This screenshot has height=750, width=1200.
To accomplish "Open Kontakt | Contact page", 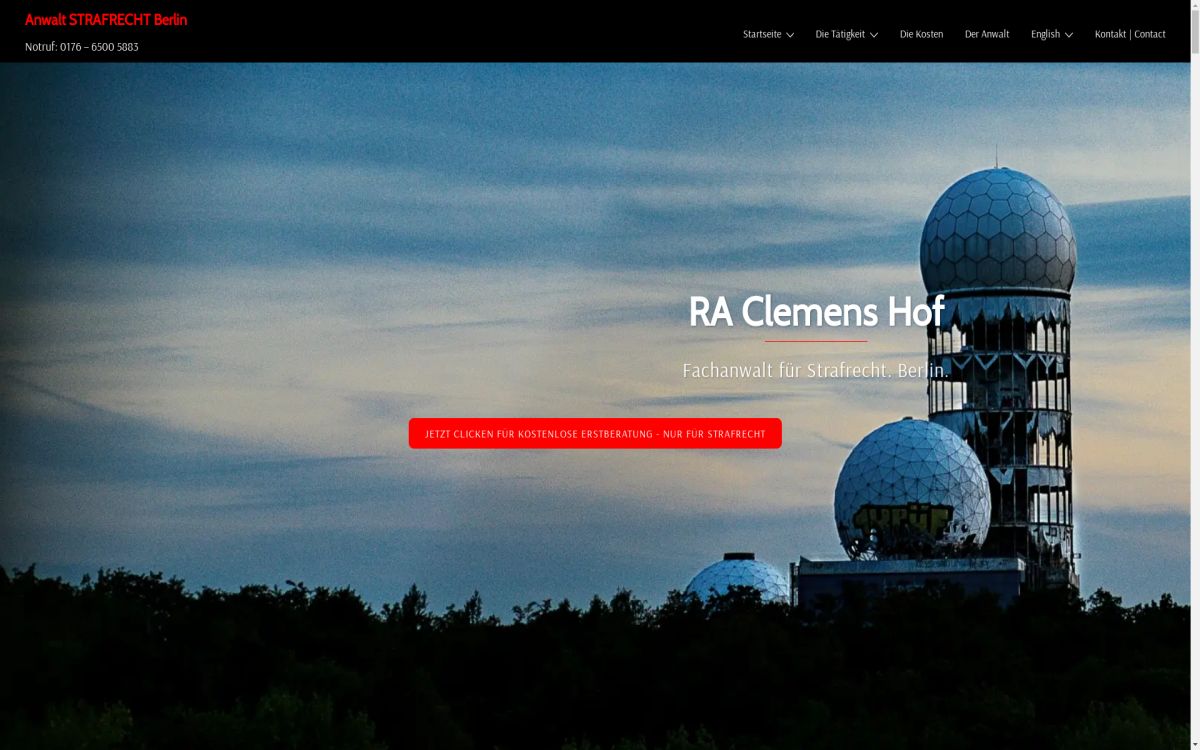I will tap(1130, 34).
